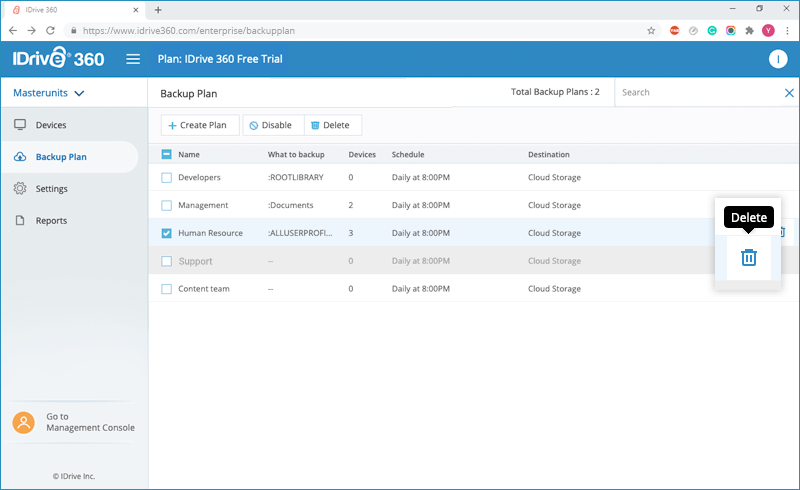Click the browser address bar URL
800x490 pixels.
pos(189,31)
